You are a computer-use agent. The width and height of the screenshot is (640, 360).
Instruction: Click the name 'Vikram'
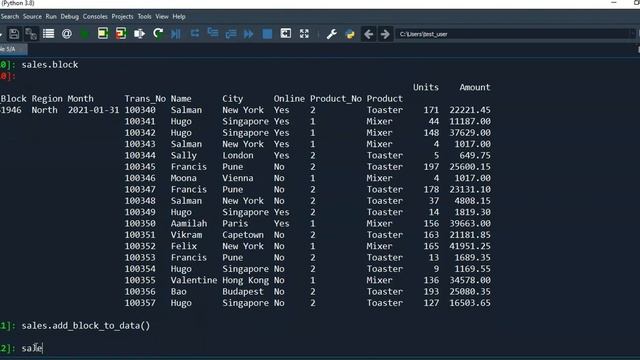click(x=186, y=235)
